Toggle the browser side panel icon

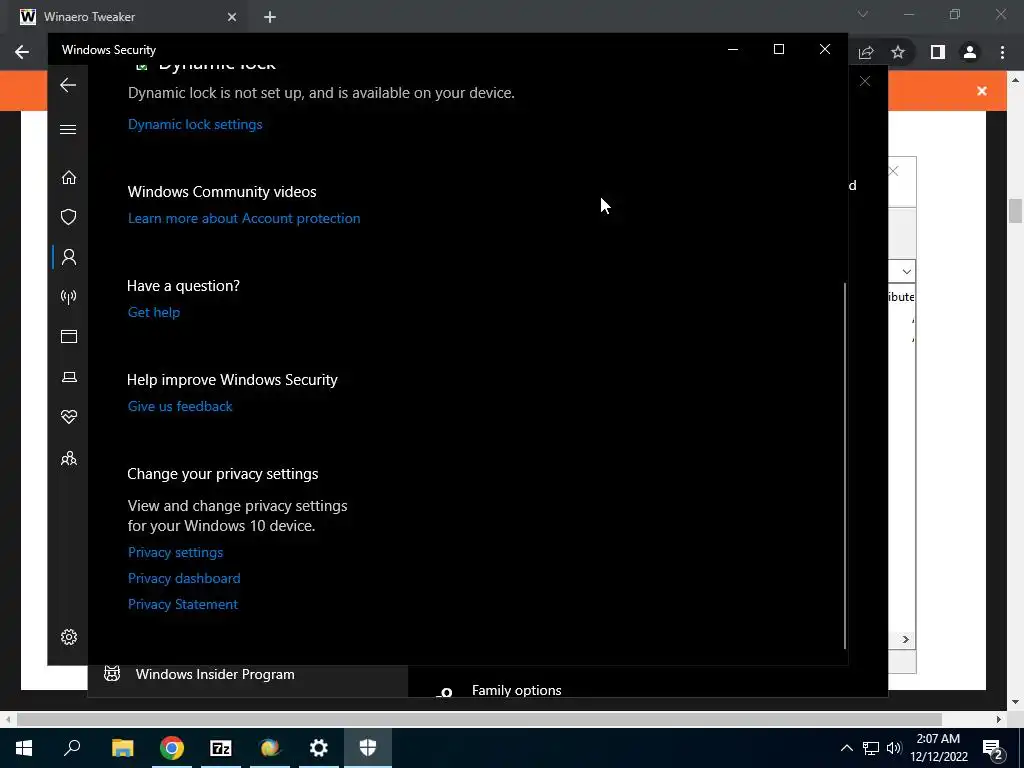click(x=937, y=52)
